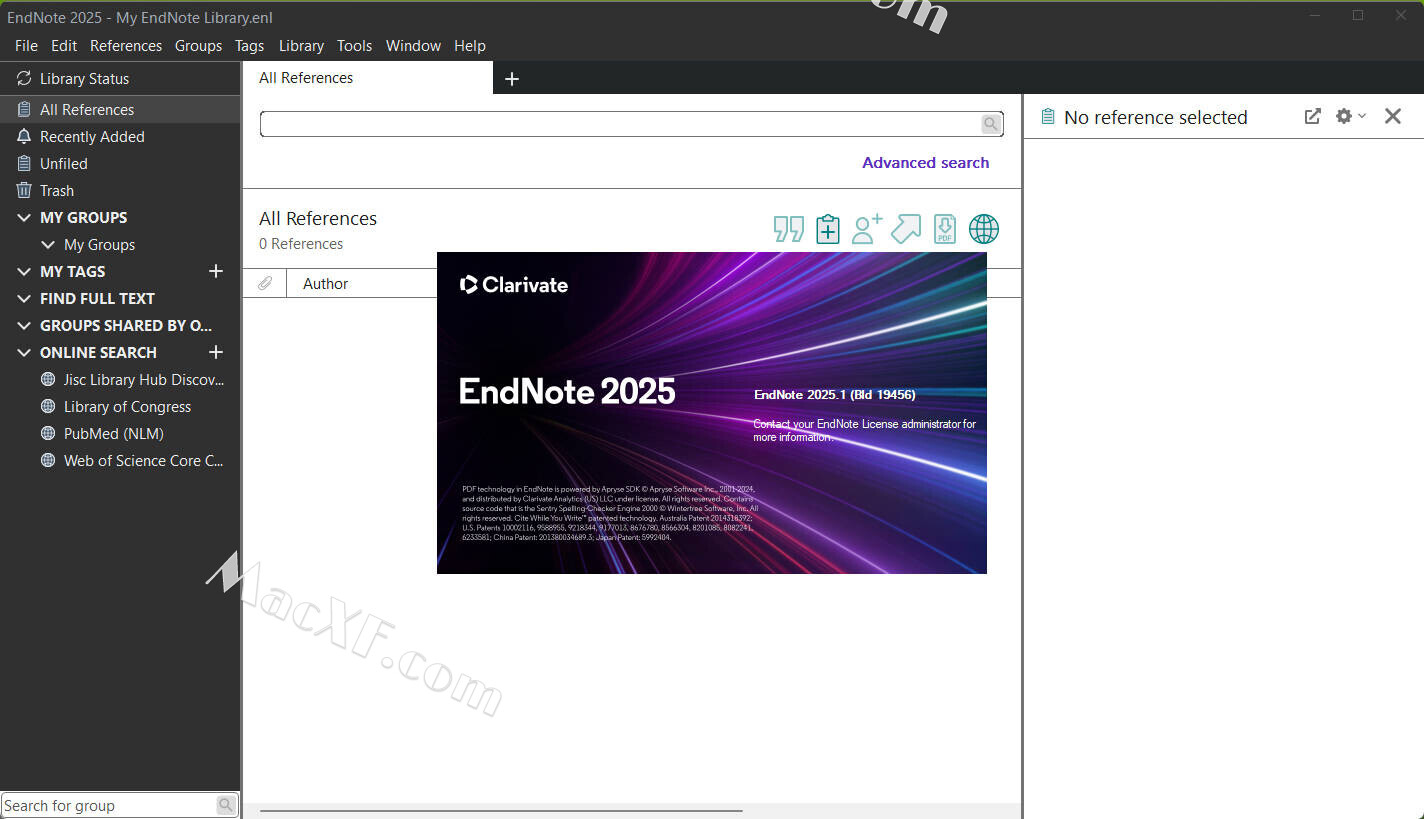Open the settings gear dropdown
Screen dimensions: 1424x819
coord(1350,116)
